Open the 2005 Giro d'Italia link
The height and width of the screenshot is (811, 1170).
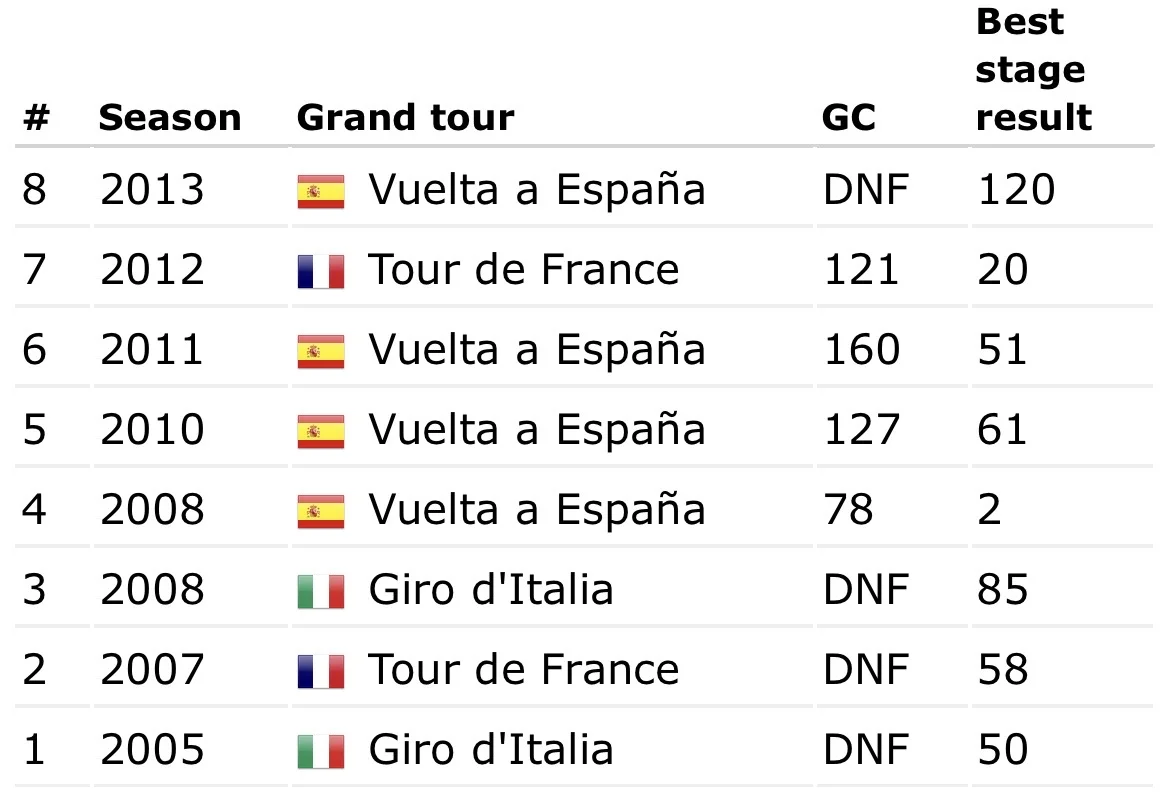[x=491, y=749]
